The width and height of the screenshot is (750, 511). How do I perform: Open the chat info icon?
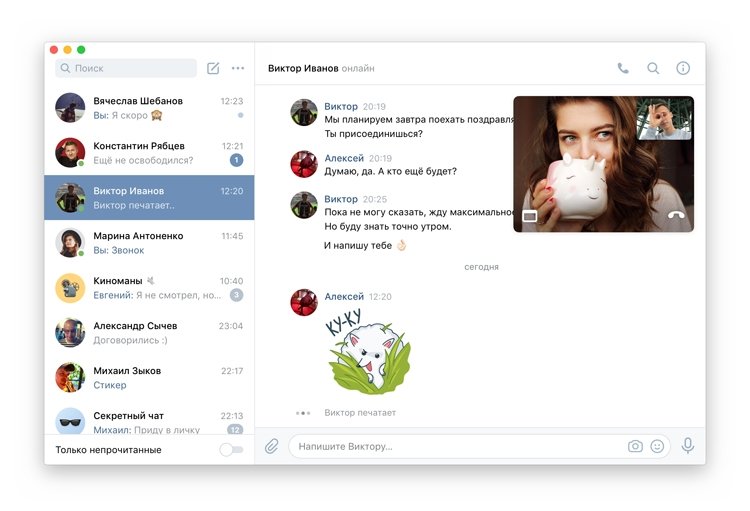coord(683,68)
